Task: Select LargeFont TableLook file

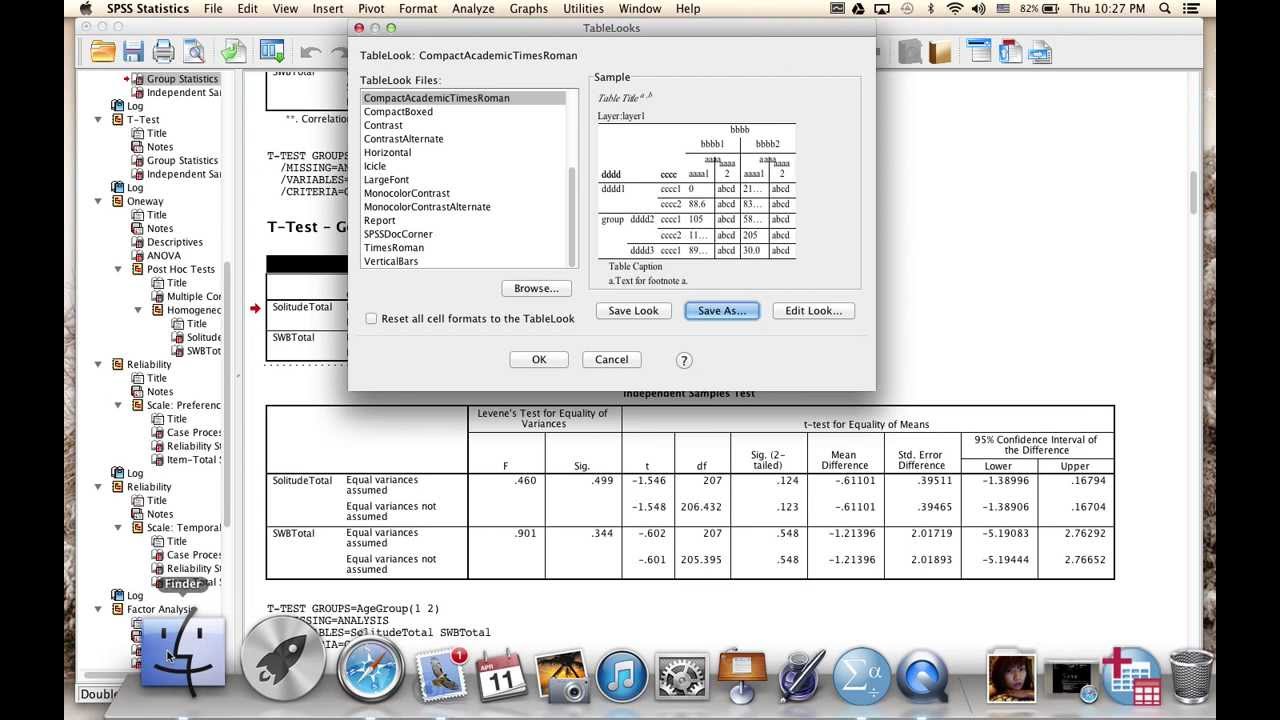Action: tap(386, 180)
